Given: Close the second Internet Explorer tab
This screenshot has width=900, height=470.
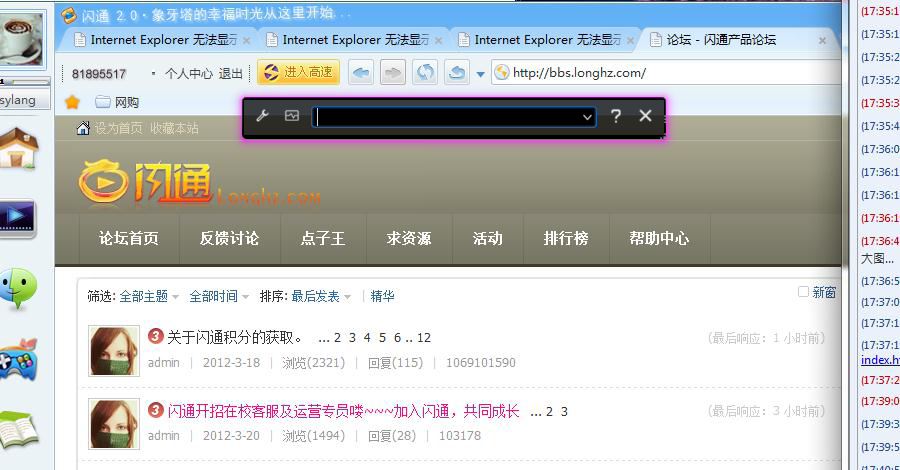Looking at the screenshot, I should click(x=439, y=40).
